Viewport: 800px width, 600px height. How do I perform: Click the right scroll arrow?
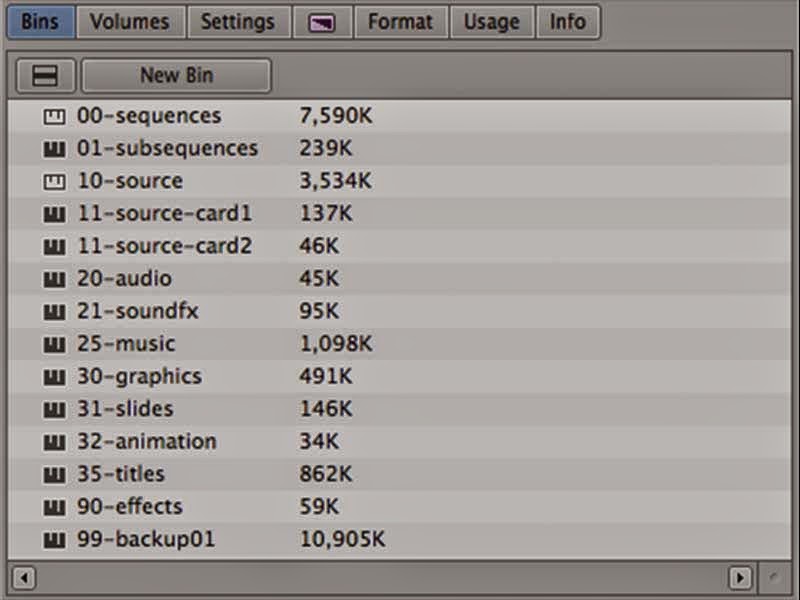click(x=740, y=577)
